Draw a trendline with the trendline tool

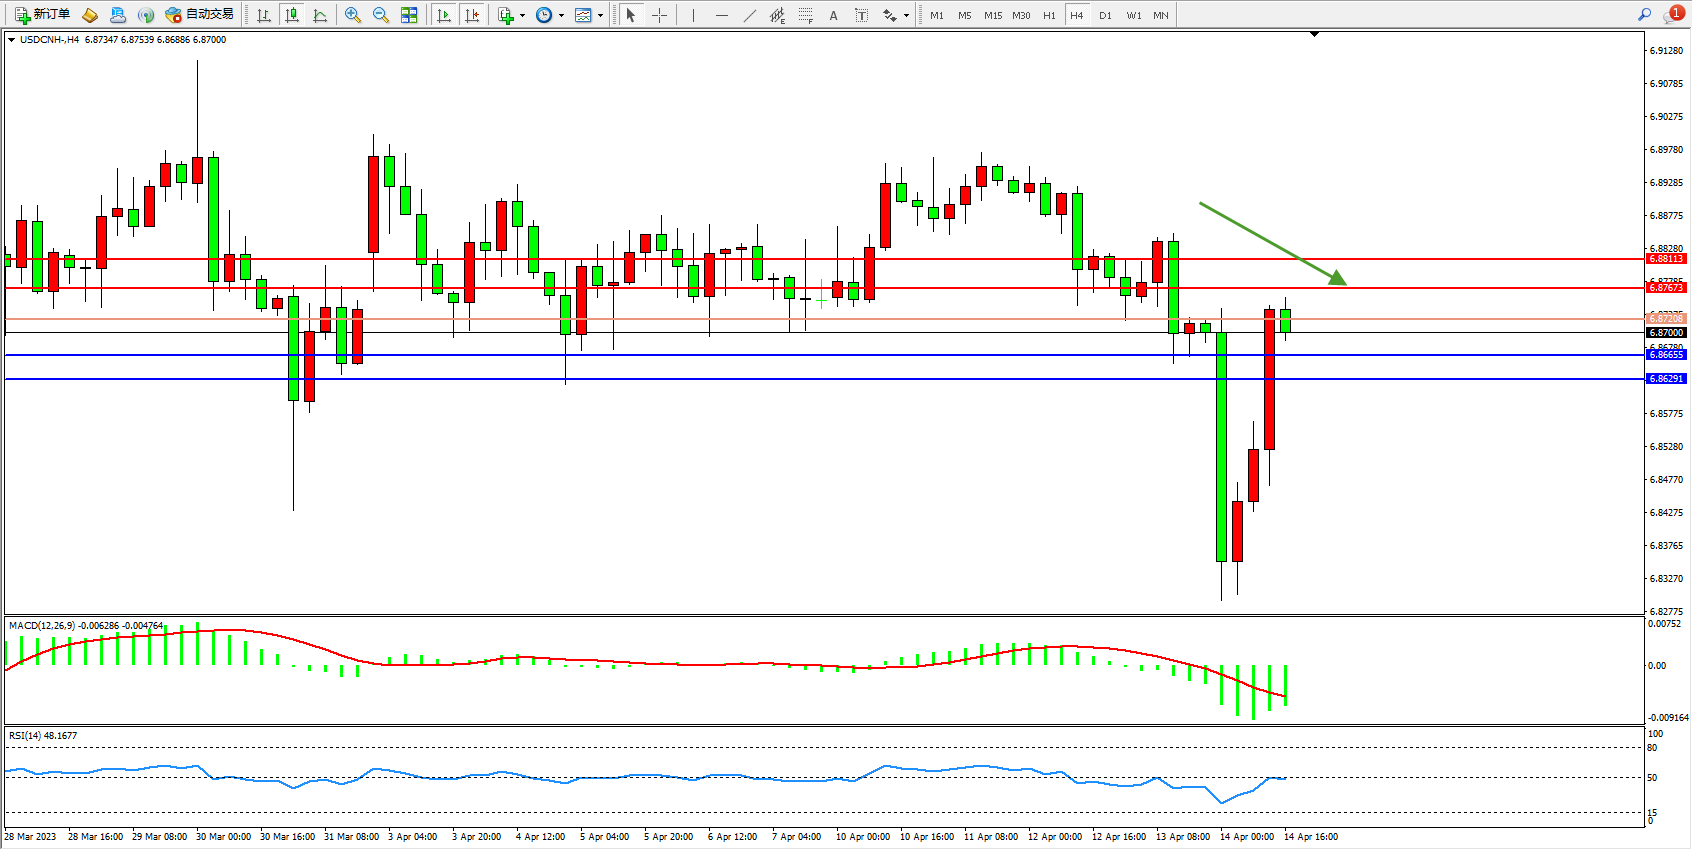point(749,15)
